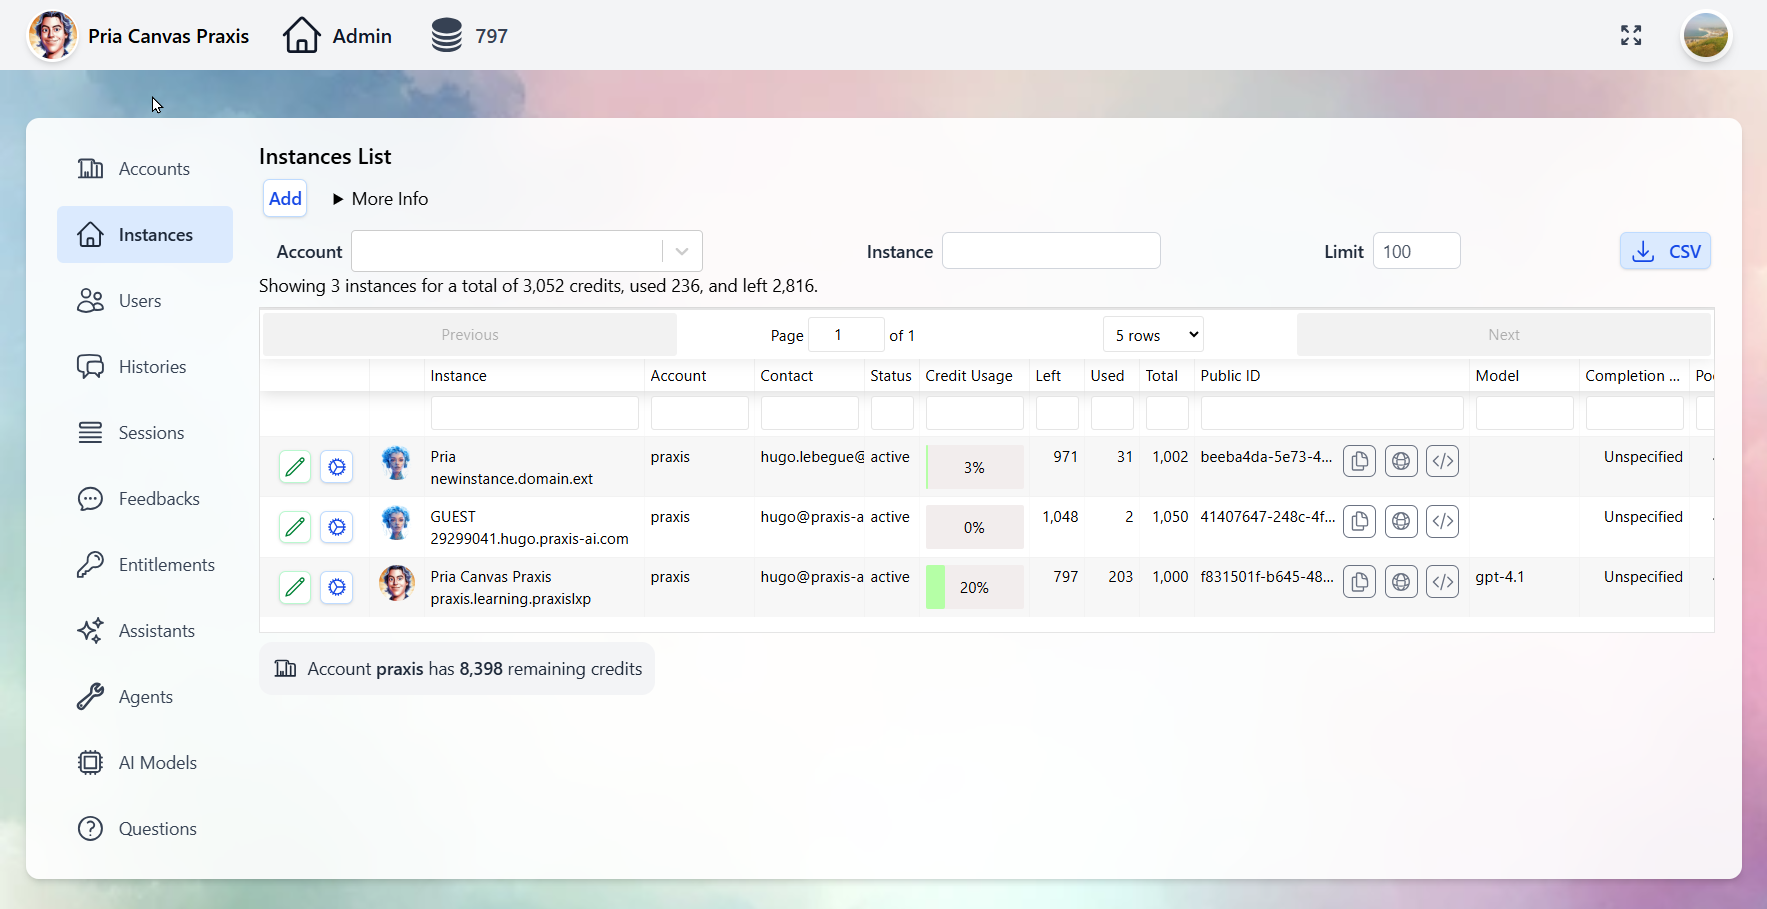
Task: Copy public ID f831501f-b645
Action: click(1359, 581)
